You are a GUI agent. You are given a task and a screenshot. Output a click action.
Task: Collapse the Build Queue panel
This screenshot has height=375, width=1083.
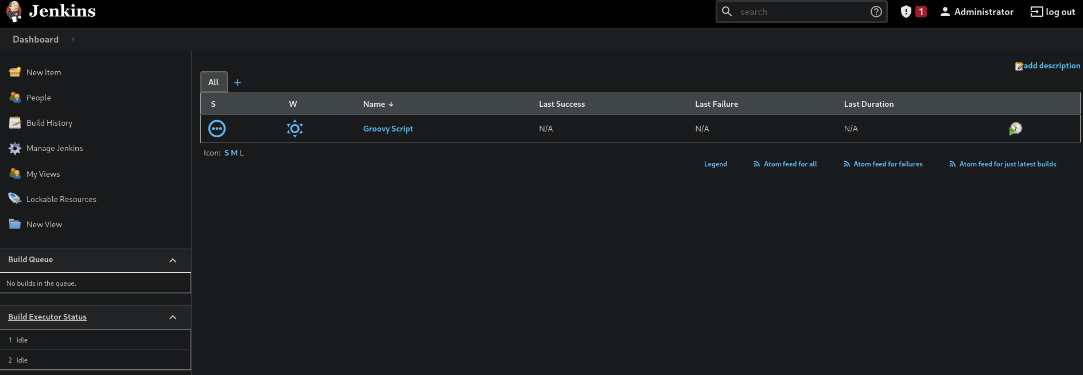(173, 260)
